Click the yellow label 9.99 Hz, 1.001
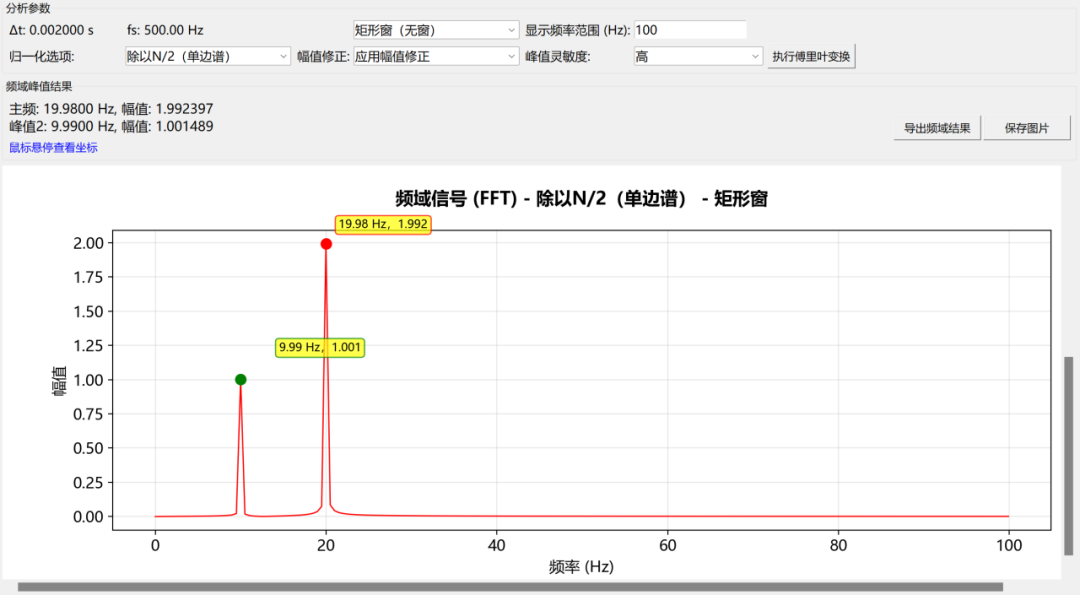 click(x=320, y=347)
